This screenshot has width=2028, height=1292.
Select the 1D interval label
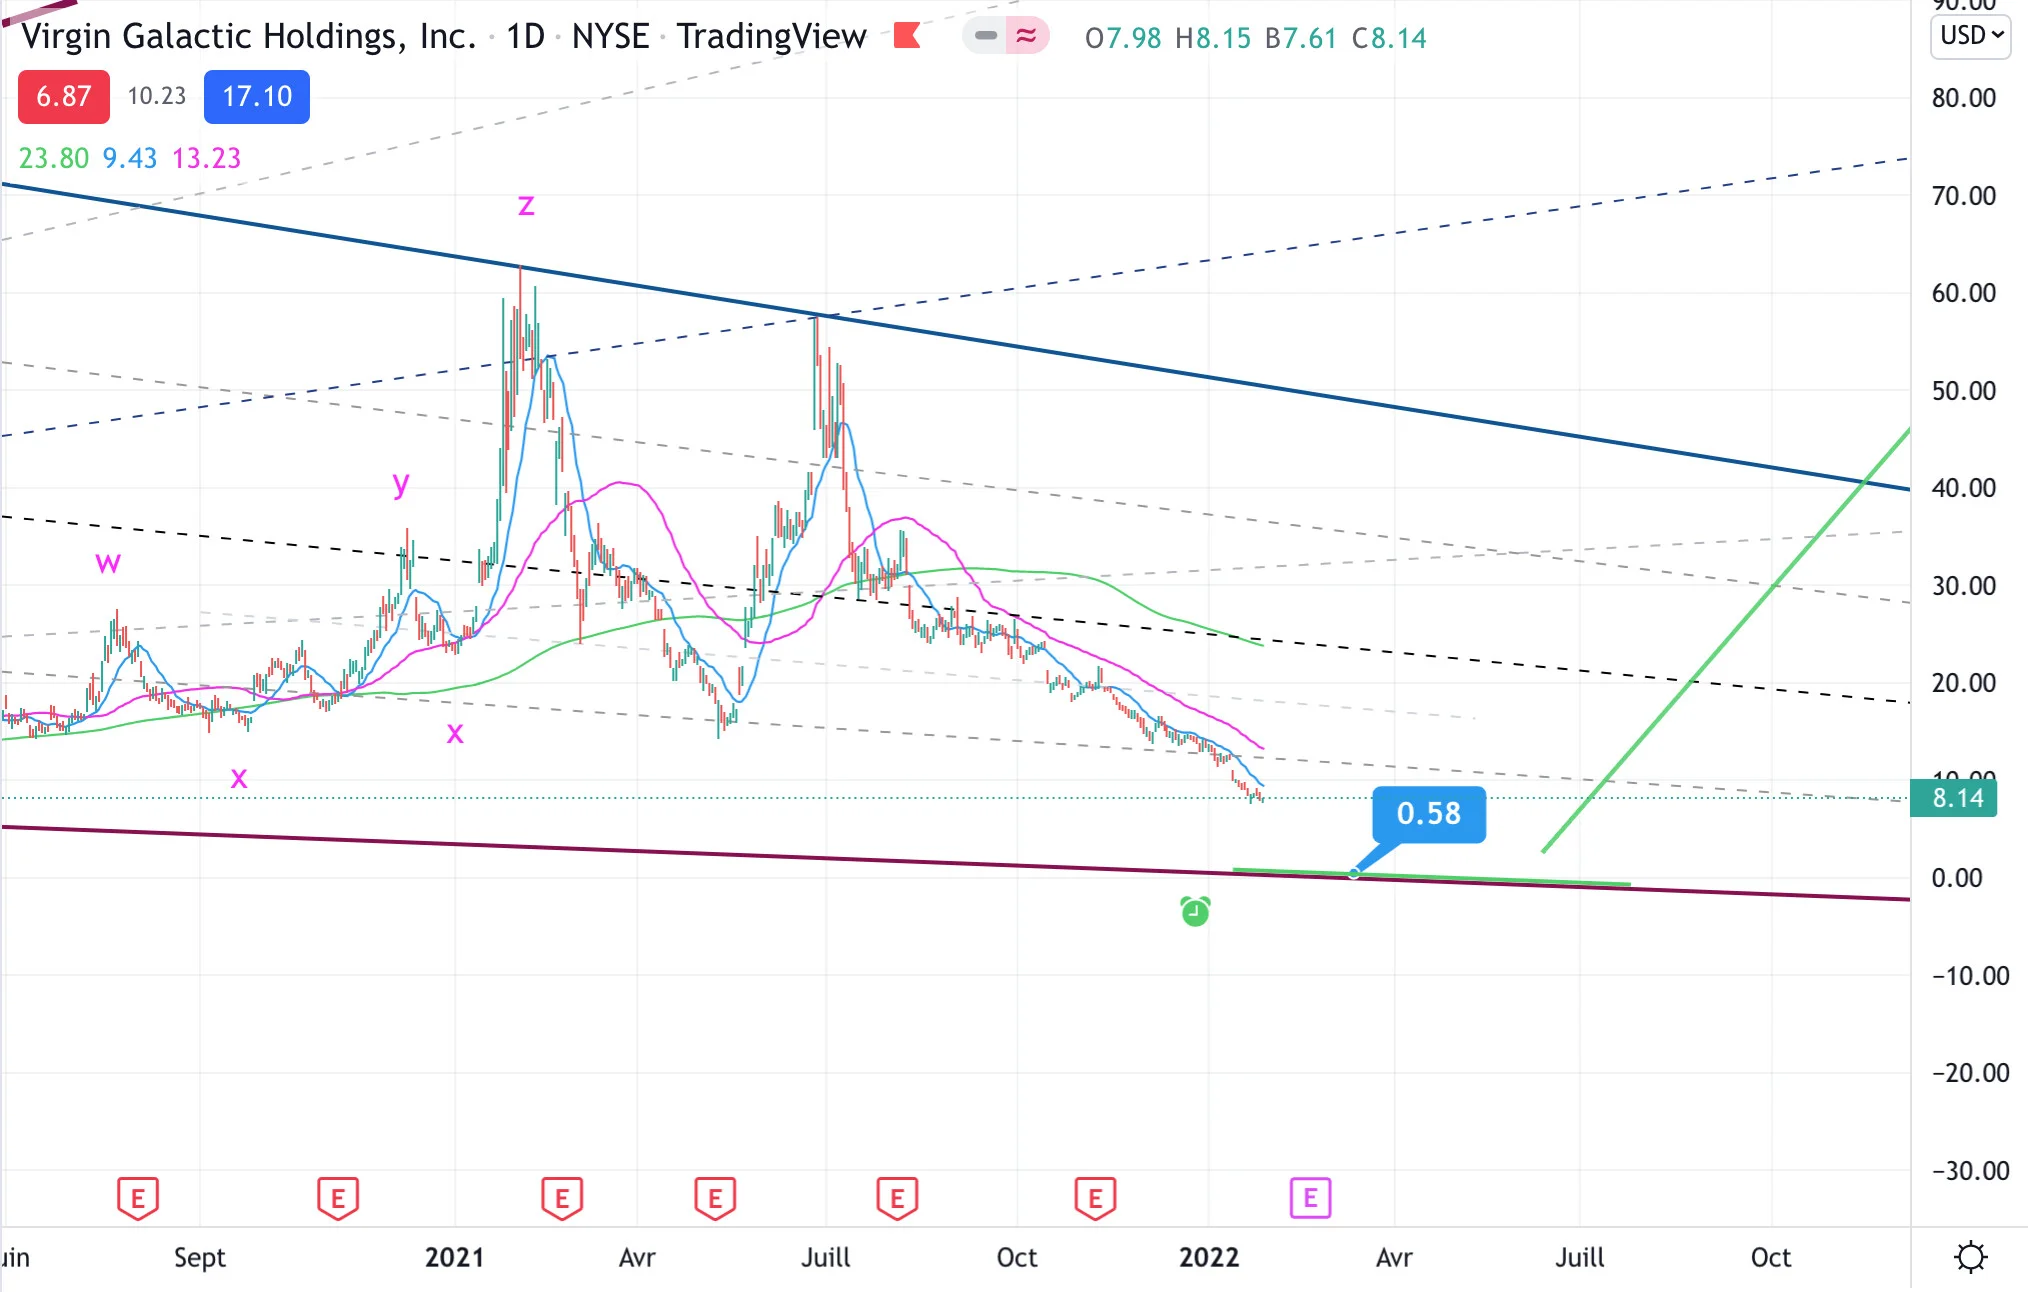click(525, 36)
